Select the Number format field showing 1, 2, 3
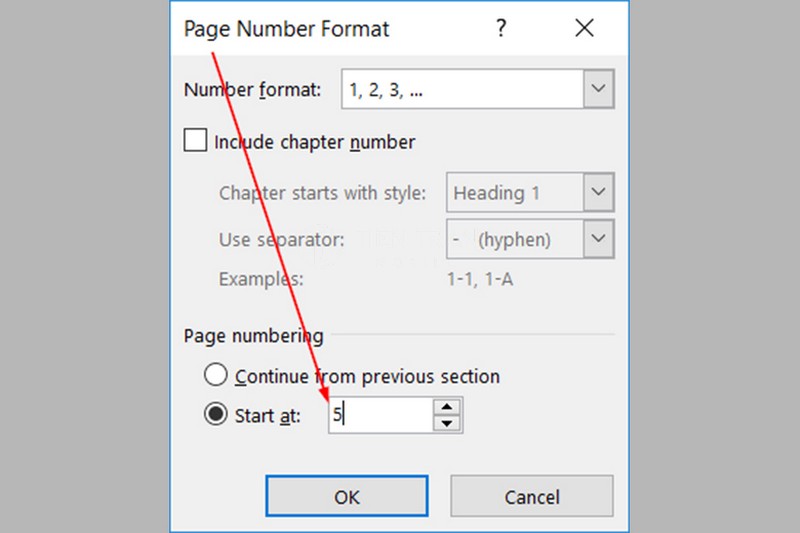800x533 pixels. tap(462, 89)
